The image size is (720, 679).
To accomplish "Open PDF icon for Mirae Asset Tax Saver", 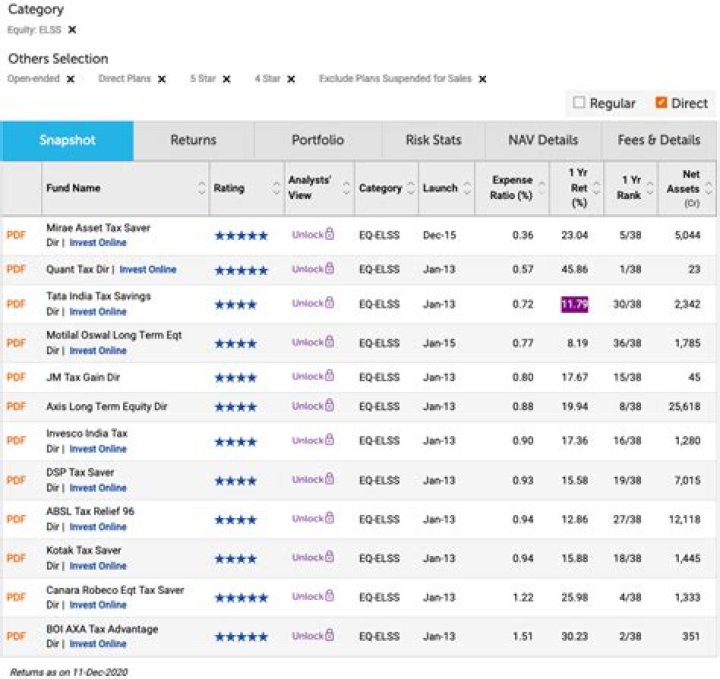I will (x=16, y=235).
